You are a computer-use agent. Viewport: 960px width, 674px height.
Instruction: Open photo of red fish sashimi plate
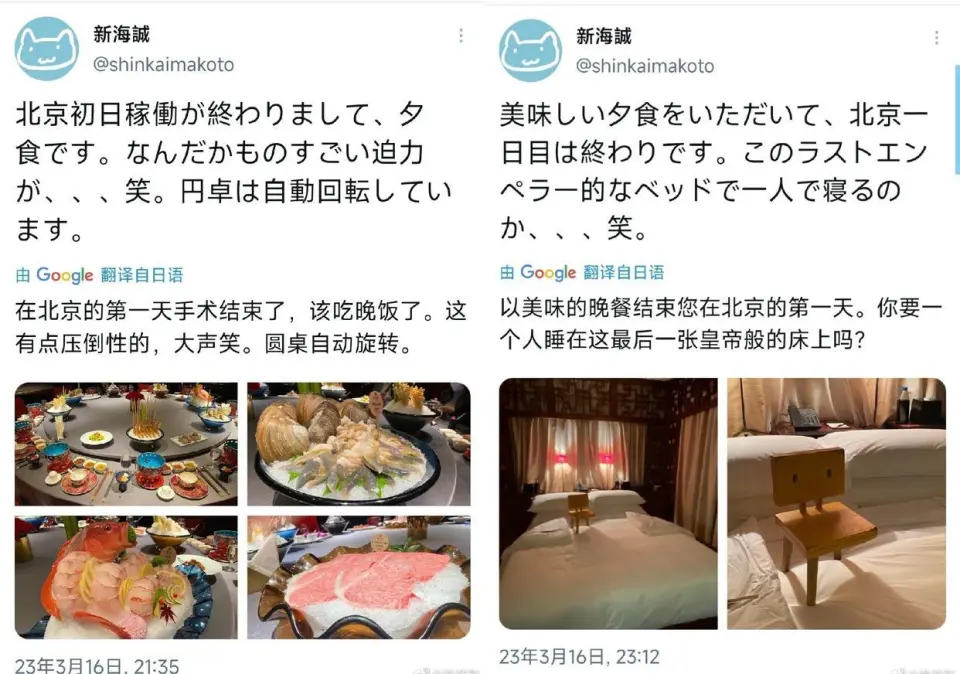pos(126,577)
